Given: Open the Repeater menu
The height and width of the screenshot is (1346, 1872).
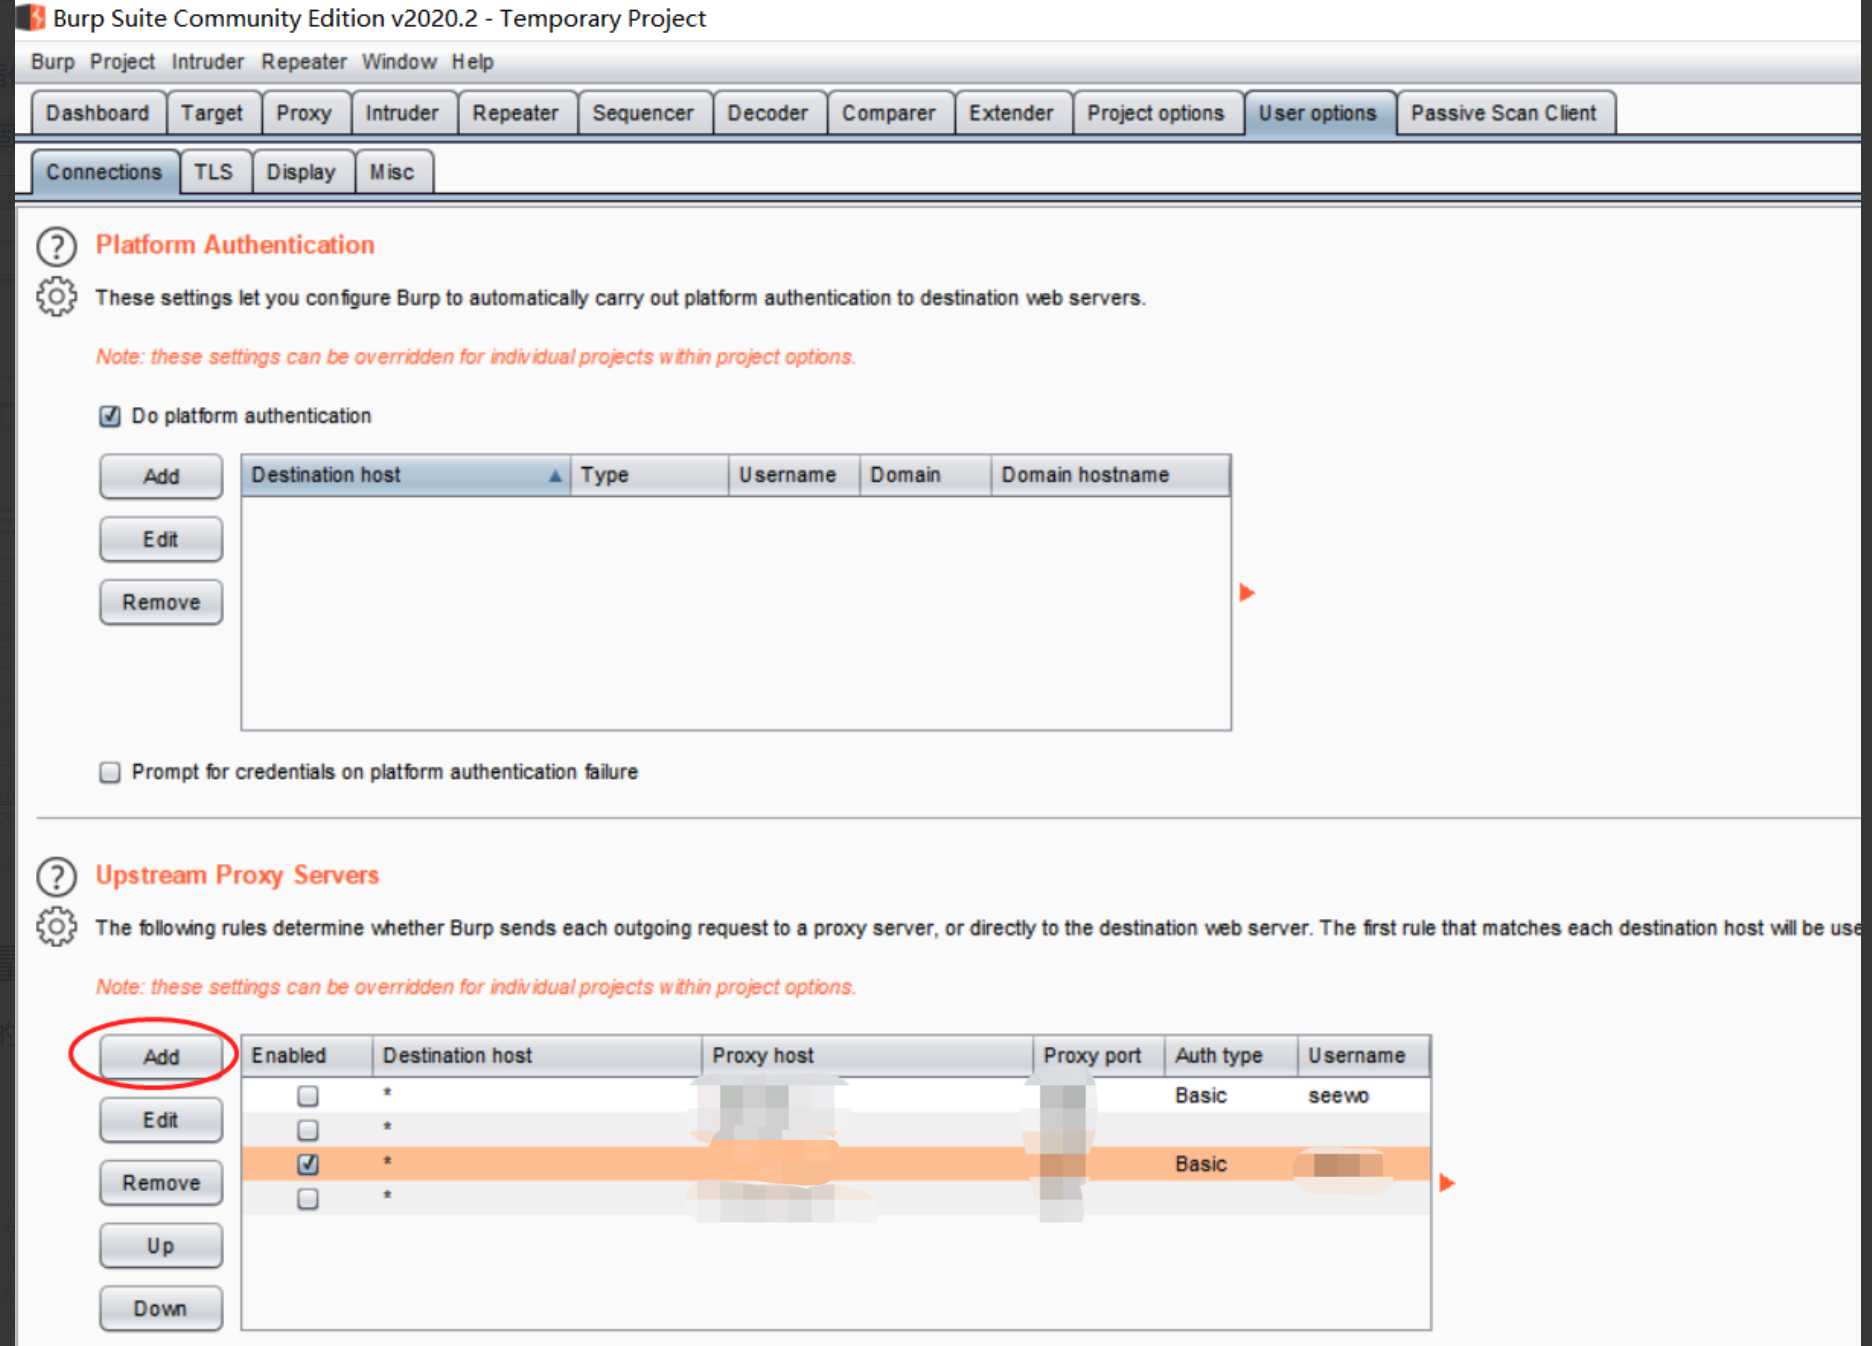Looking at the screenshot, I should (304, 62).
